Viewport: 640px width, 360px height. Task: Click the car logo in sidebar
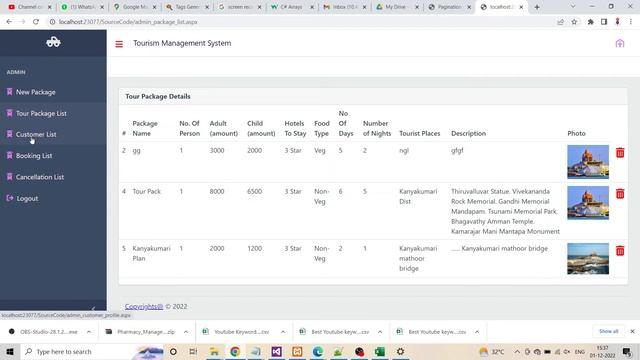point(53,42)
